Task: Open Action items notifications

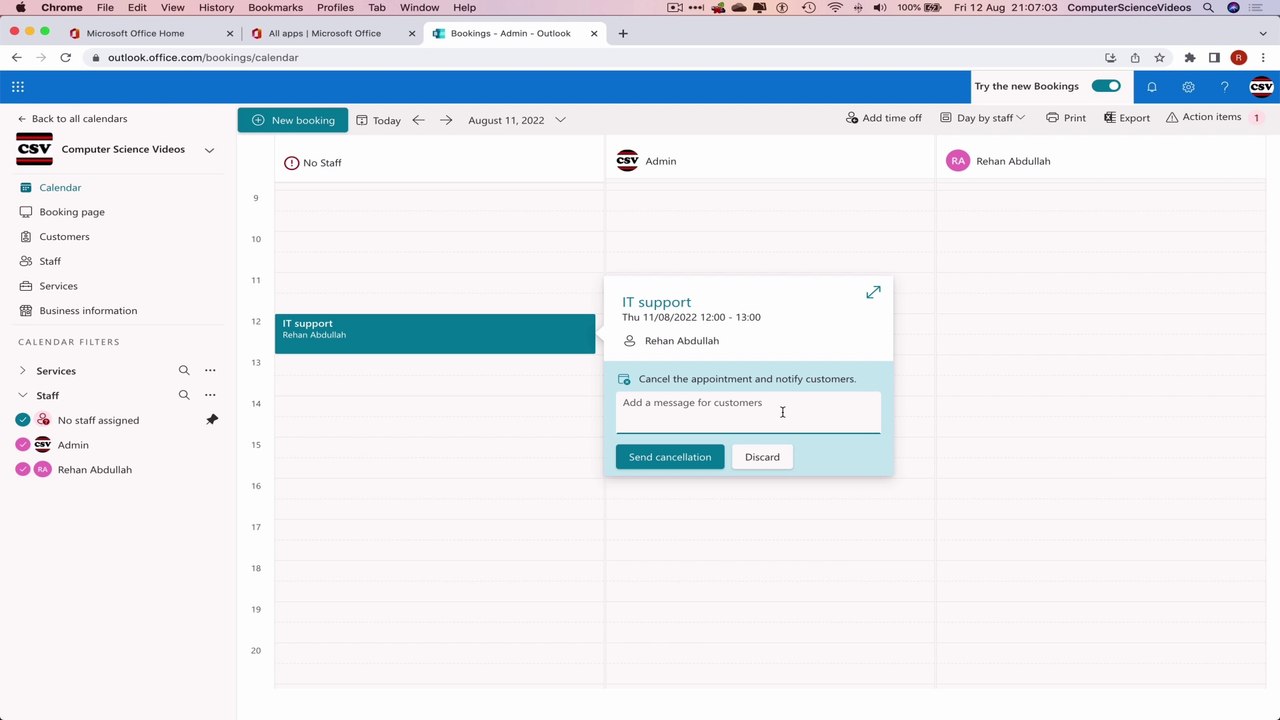Action: coord(1214,117)
